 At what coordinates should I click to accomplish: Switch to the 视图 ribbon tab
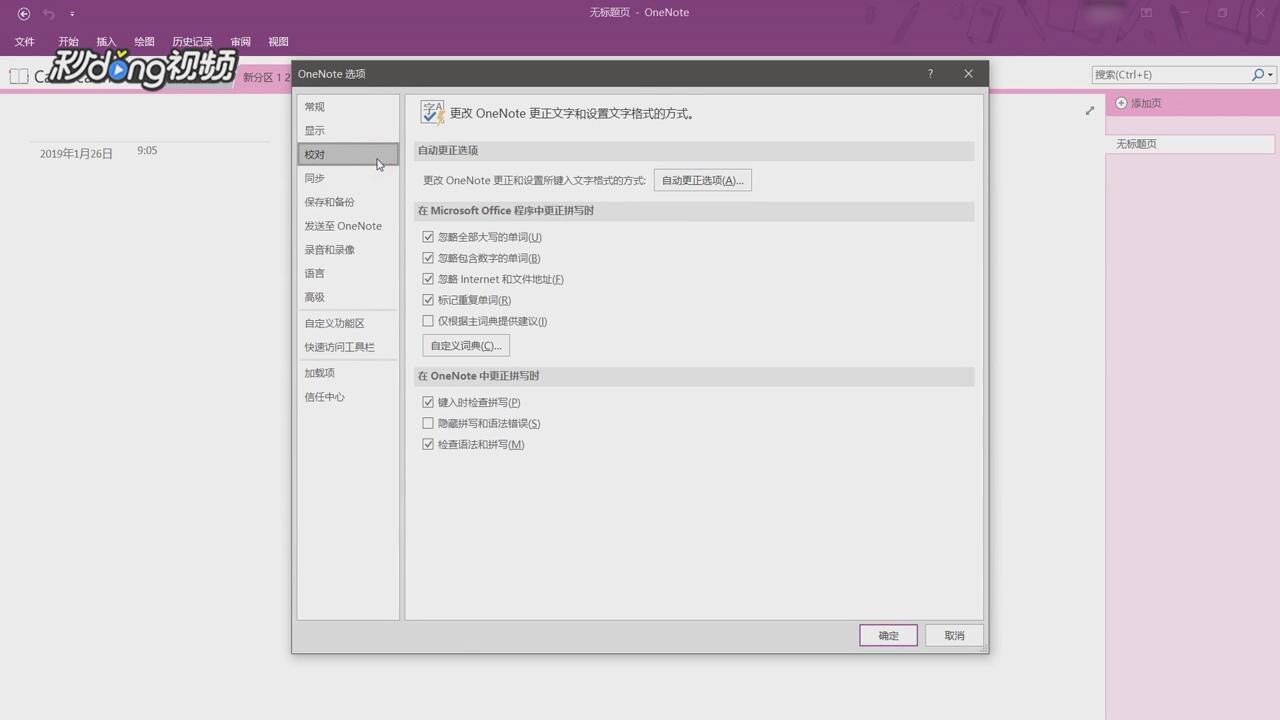pyautogui.click(x=279, y=42)
